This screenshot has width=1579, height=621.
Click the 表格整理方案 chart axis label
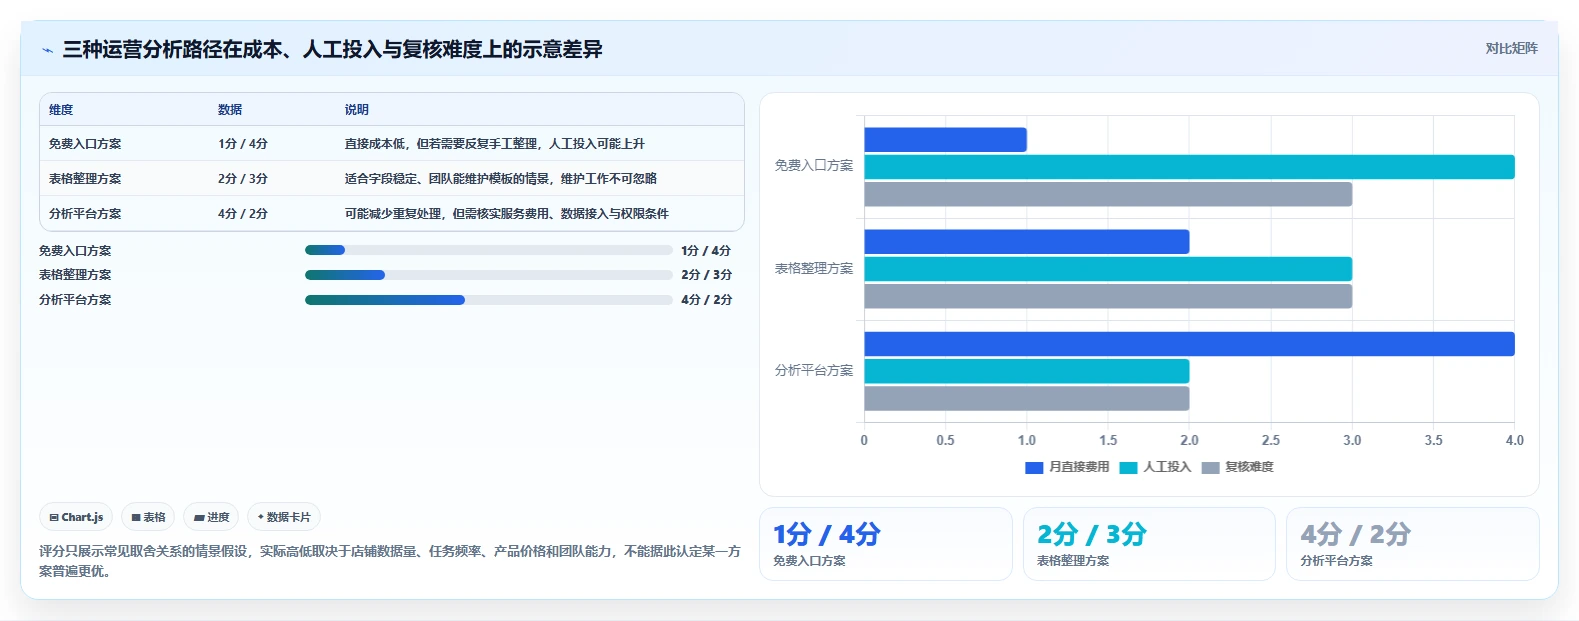pos(814,269)
